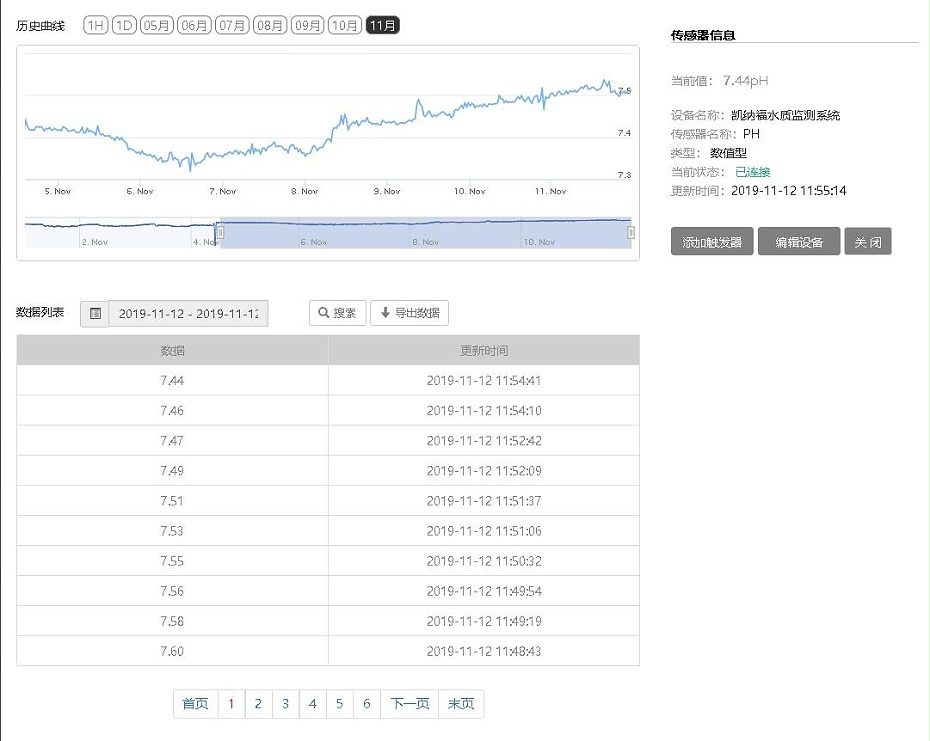
Task: Select the active 11月 tab
Action: [x=383, y=26]
